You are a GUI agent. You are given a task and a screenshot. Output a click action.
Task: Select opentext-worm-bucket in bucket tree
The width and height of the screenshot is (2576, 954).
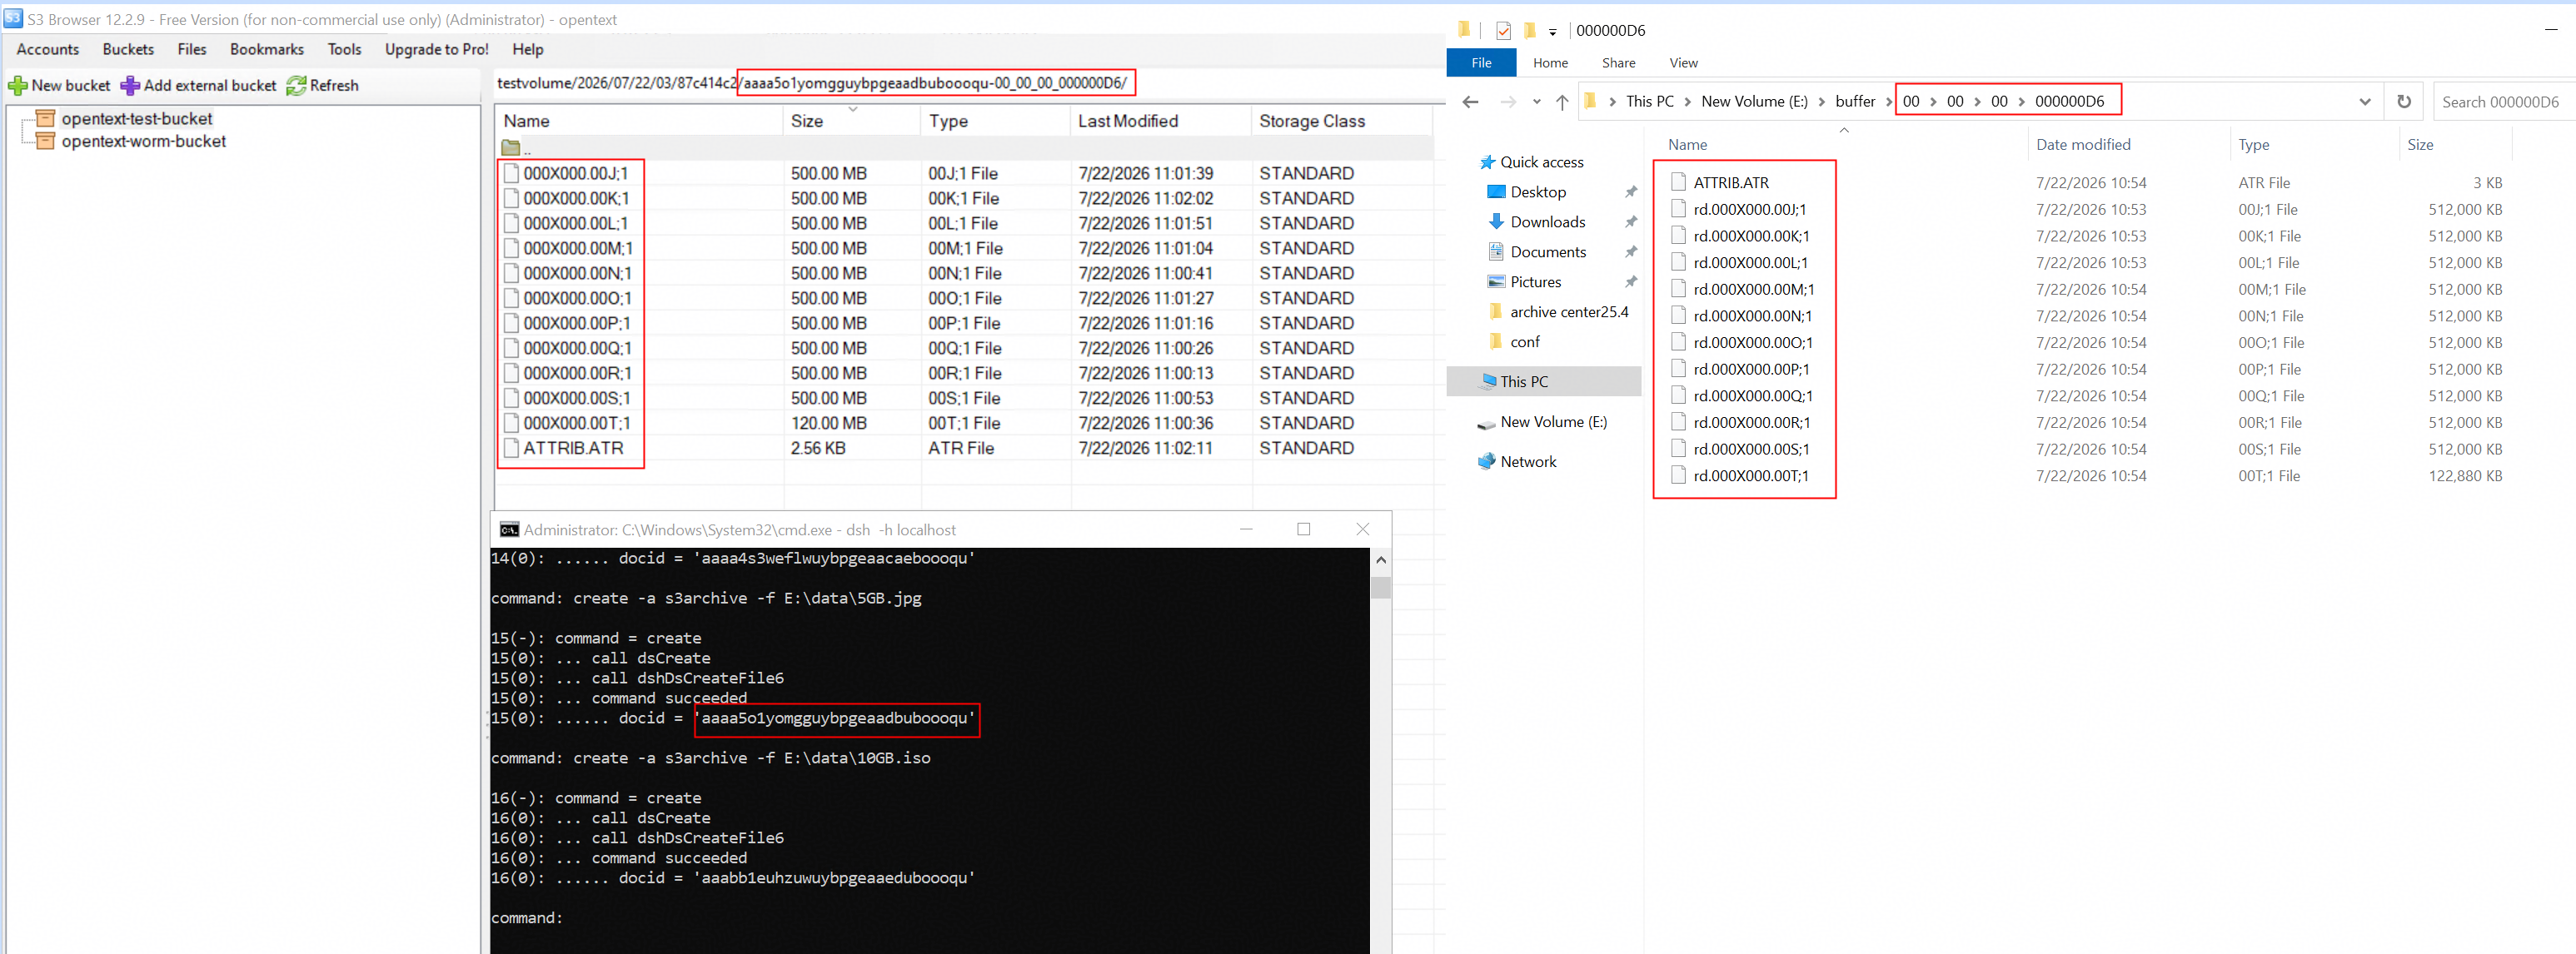click(143, 142)
